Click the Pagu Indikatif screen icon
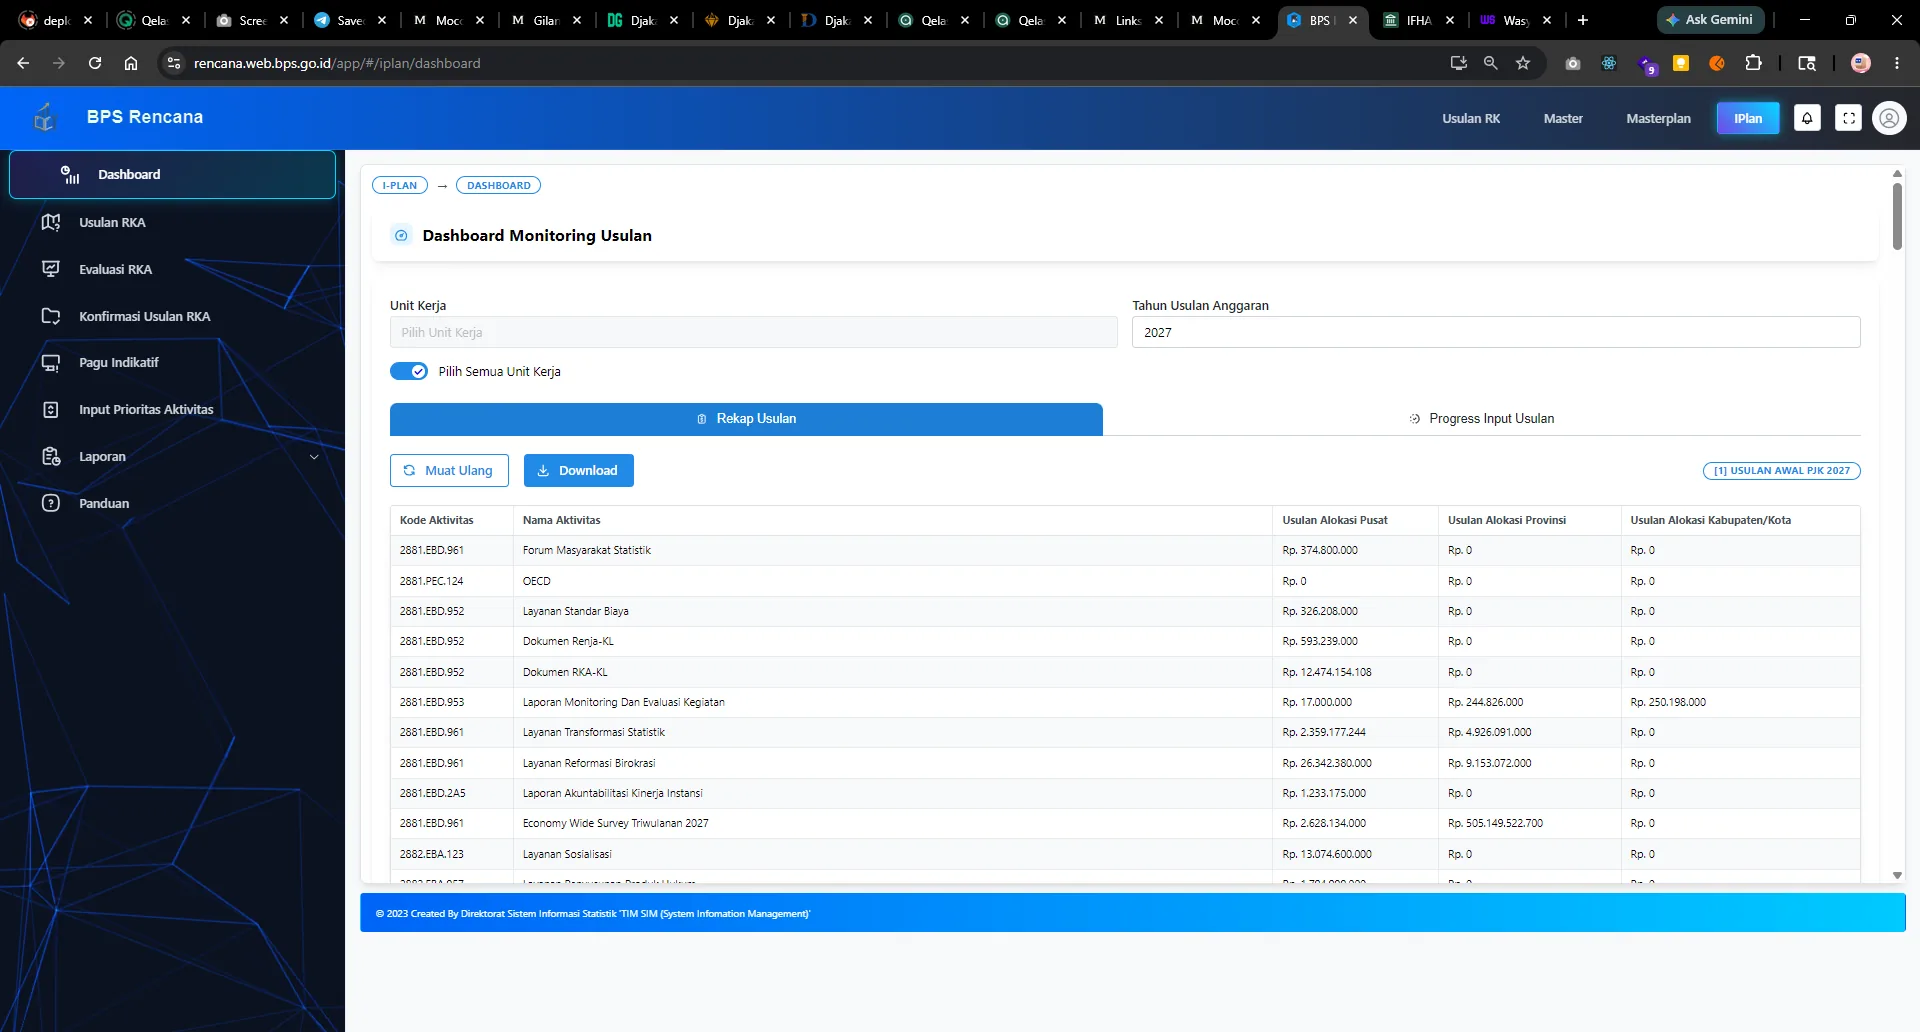 tap(51, 362)
